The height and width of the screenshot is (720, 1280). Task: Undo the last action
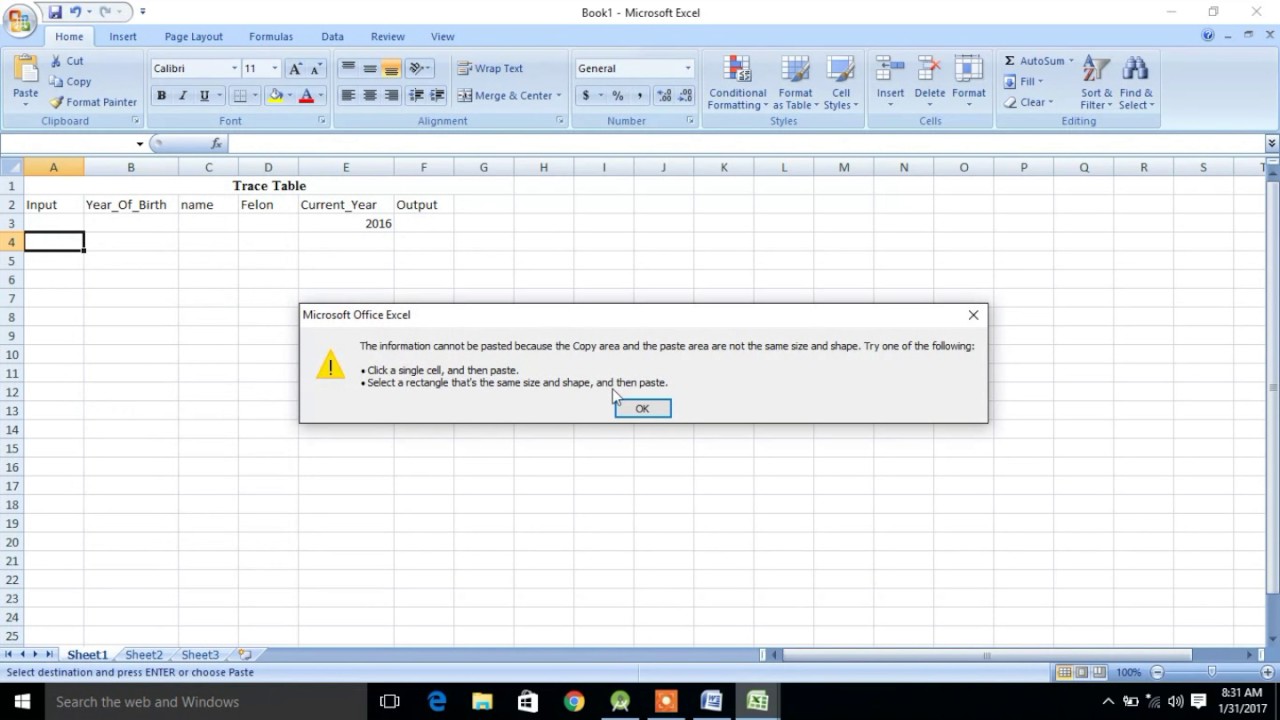click(x=75, y=12)
